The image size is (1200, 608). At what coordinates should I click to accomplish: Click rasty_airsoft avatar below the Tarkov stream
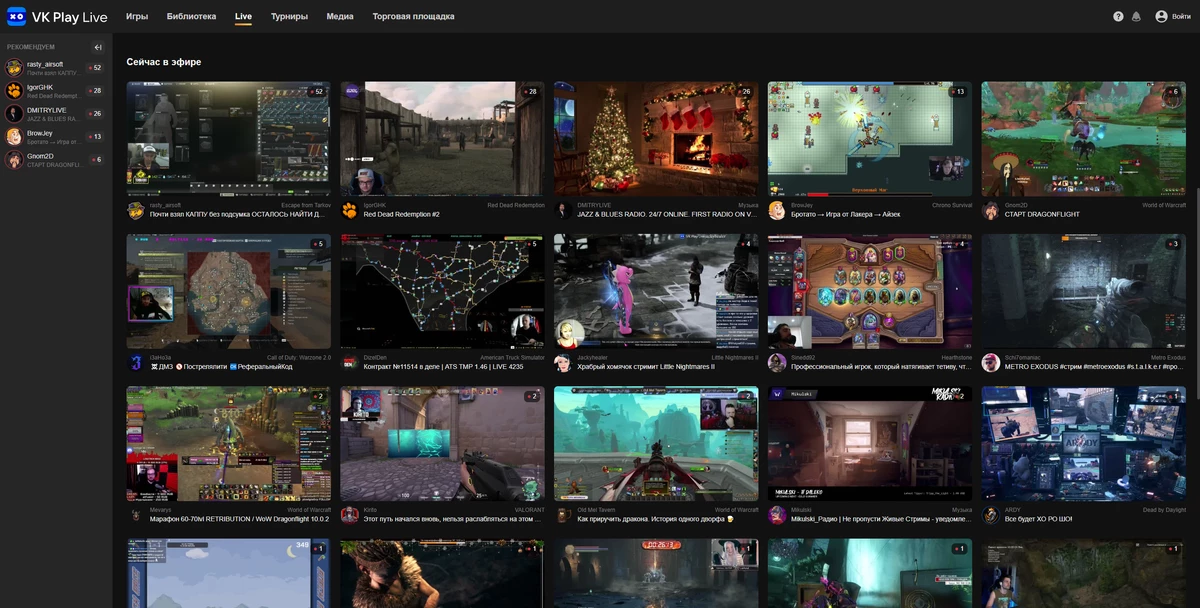click(x=136, y=210)
